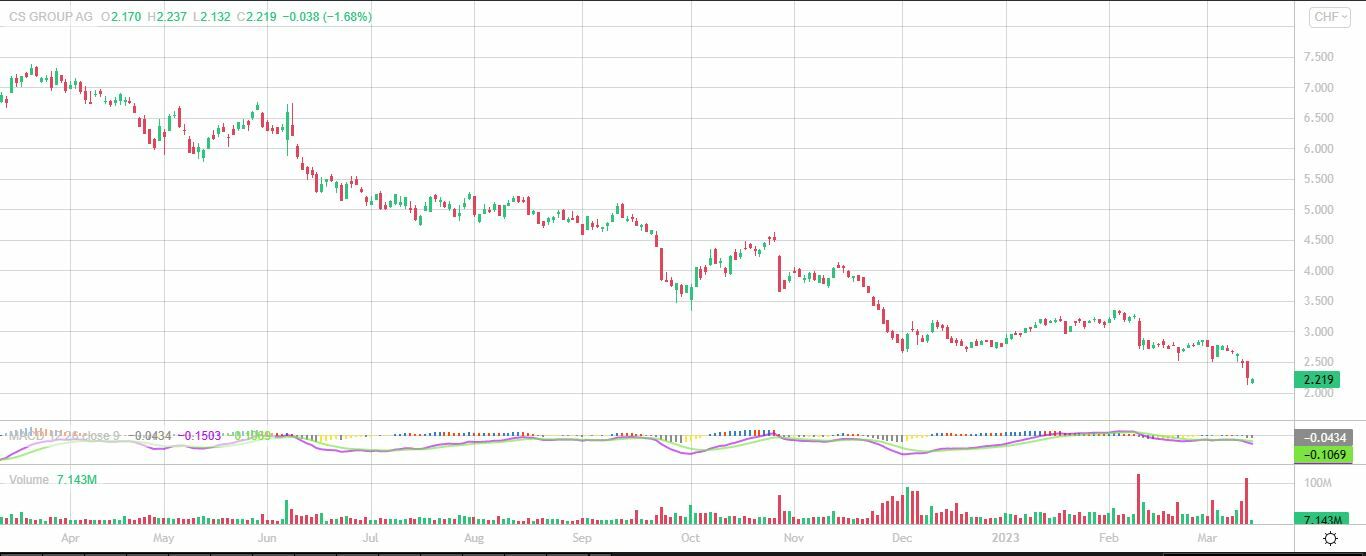Click the Volume indicator label
This screenshot has width=1366, height=556.
tap(29, 480)
